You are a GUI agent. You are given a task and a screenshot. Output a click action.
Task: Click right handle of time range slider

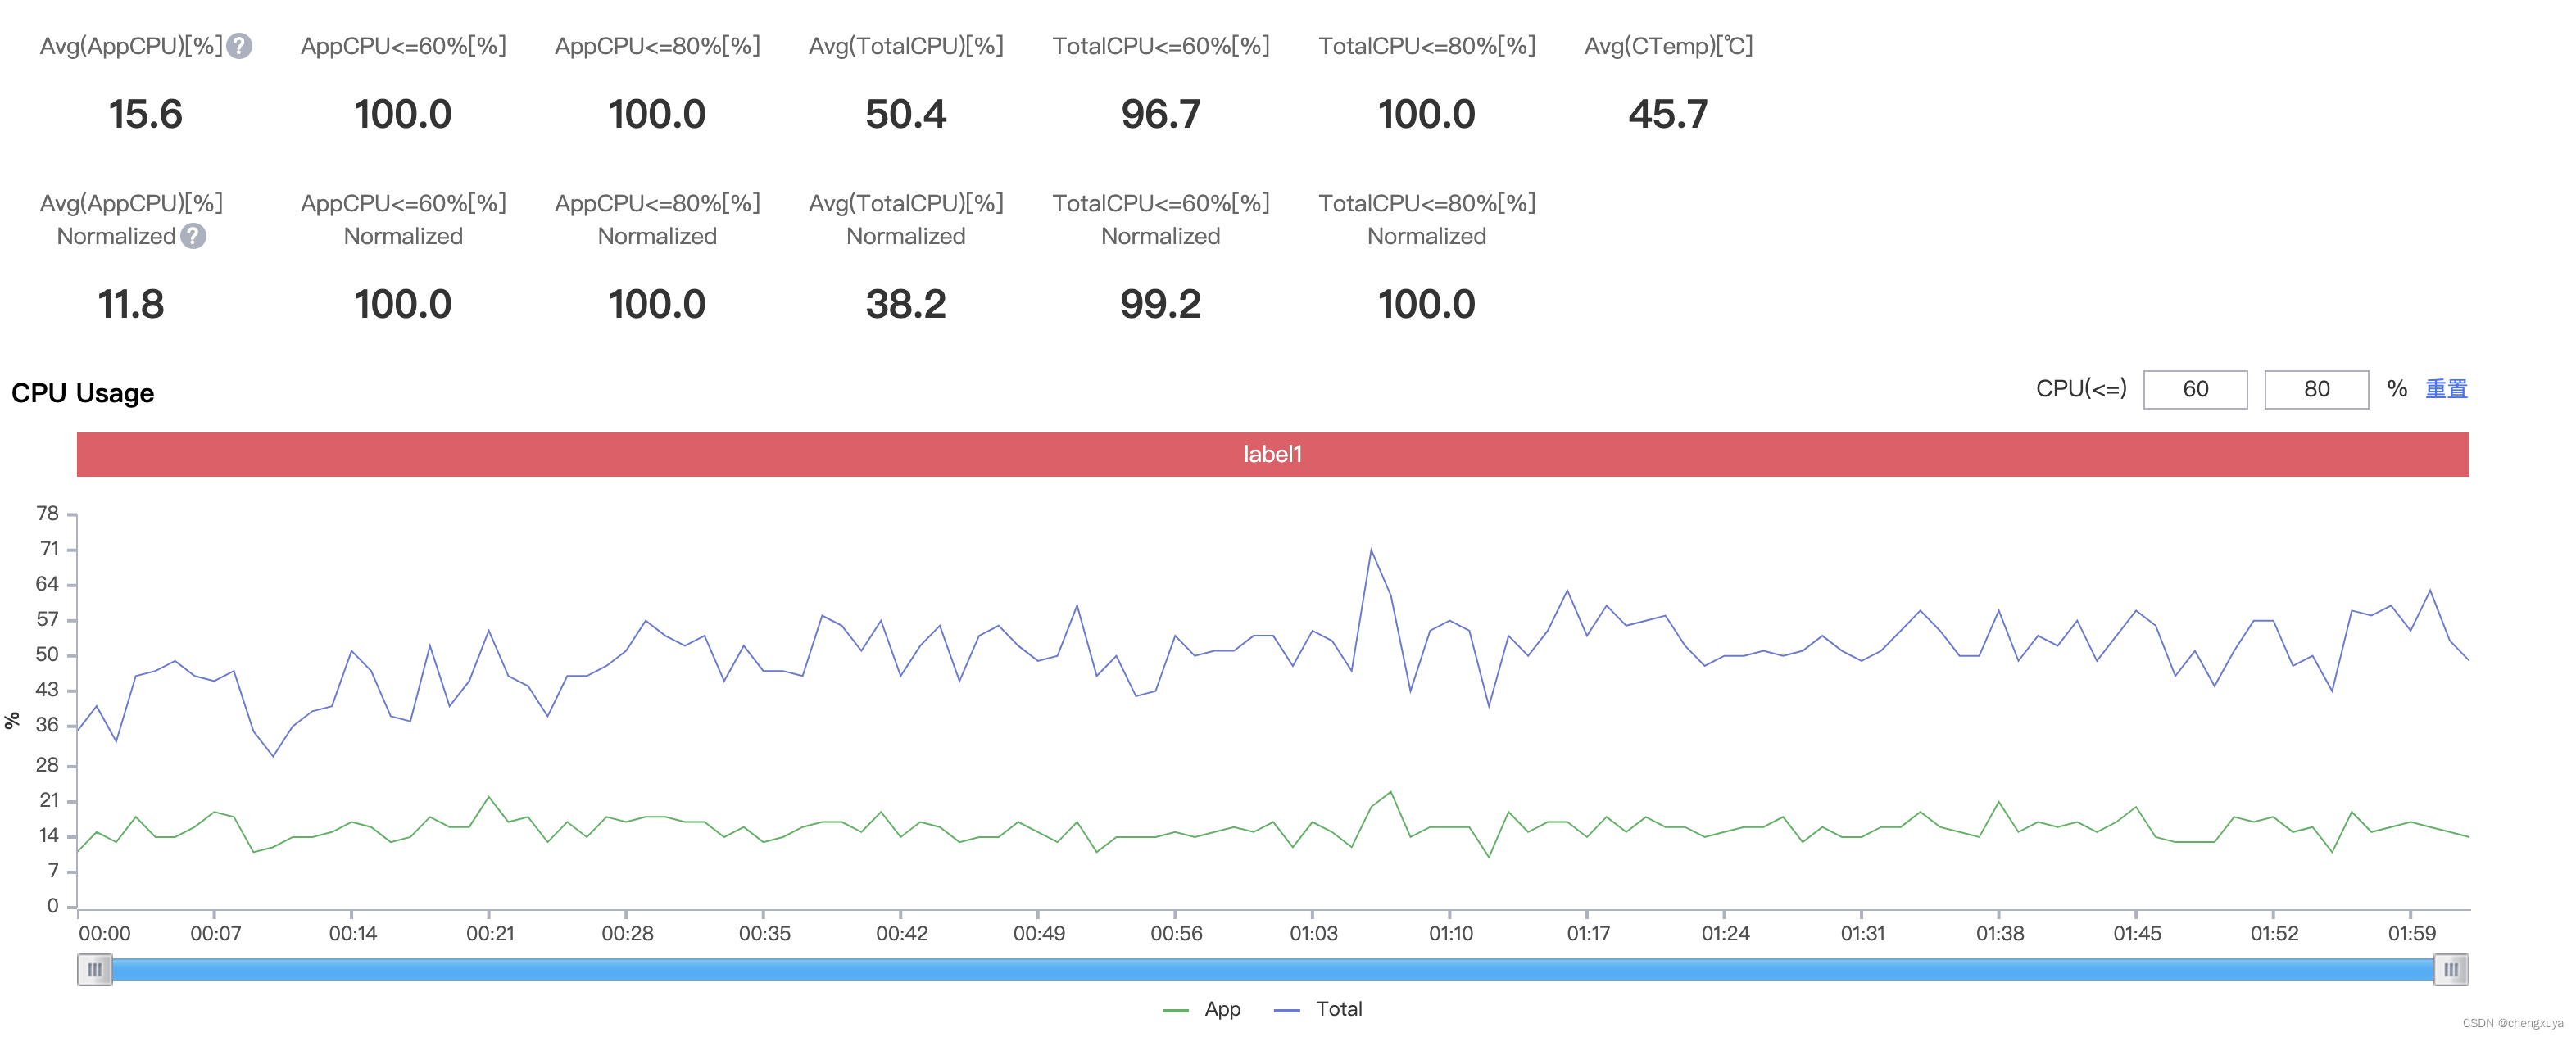pyautogui.click(x=2450, y=969)
